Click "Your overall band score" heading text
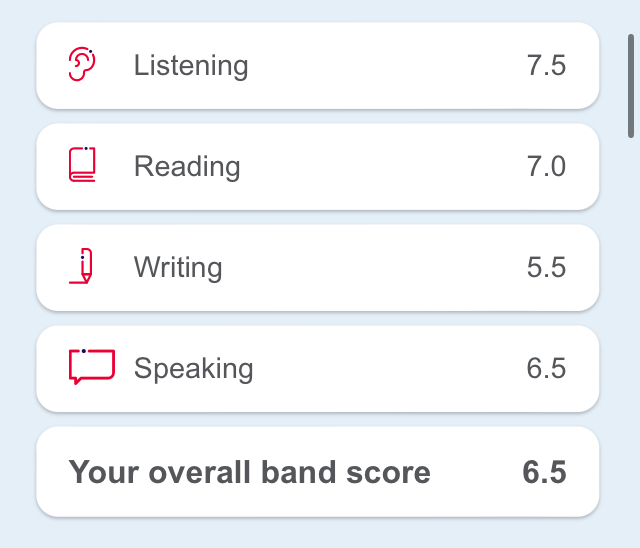The height and width of the screenshot is (548, 640). pos(249,472)
